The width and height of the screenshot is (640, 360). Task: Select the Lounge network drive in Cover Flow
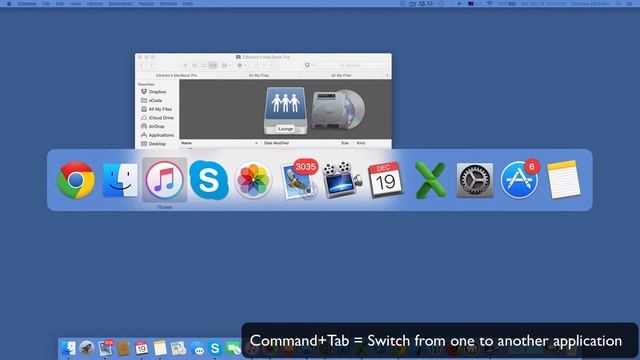285,110
